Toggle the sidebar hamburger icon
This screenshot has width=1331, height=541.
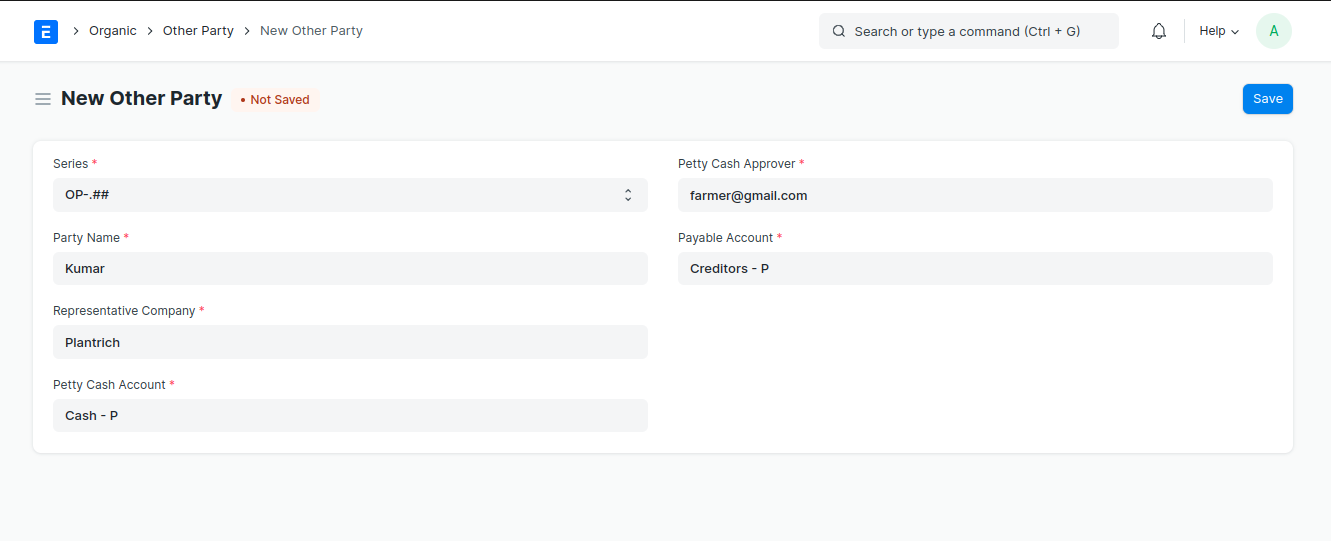(x=43, y=99)
